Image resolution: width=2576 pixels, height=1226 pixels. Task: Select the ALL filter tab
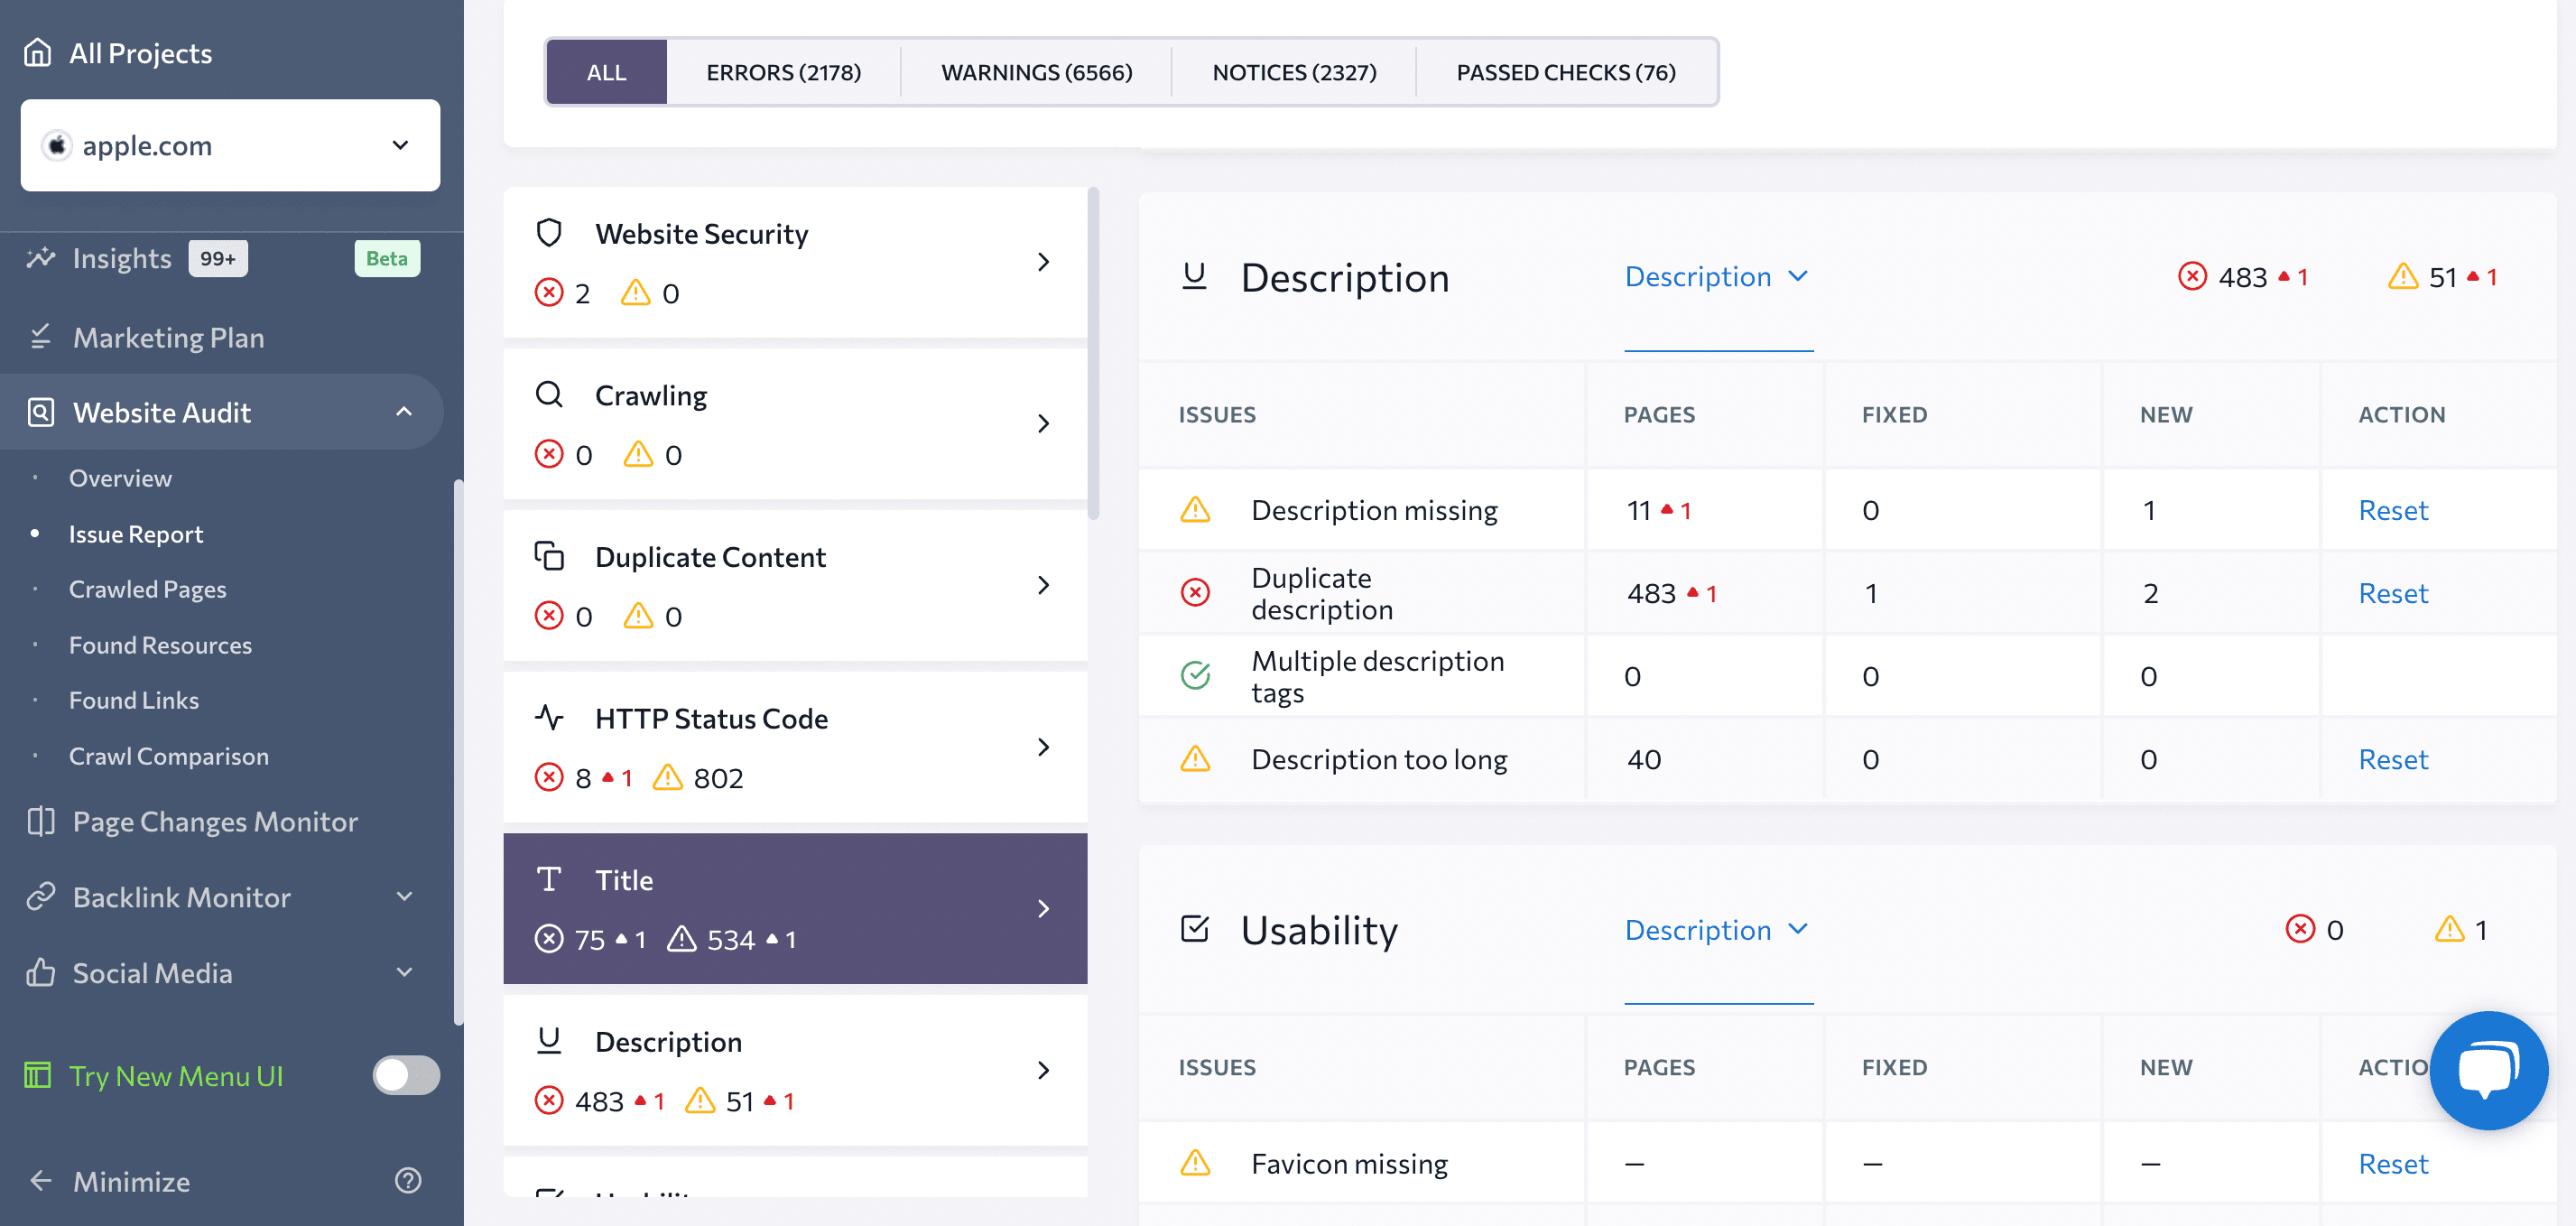(606, 72)
